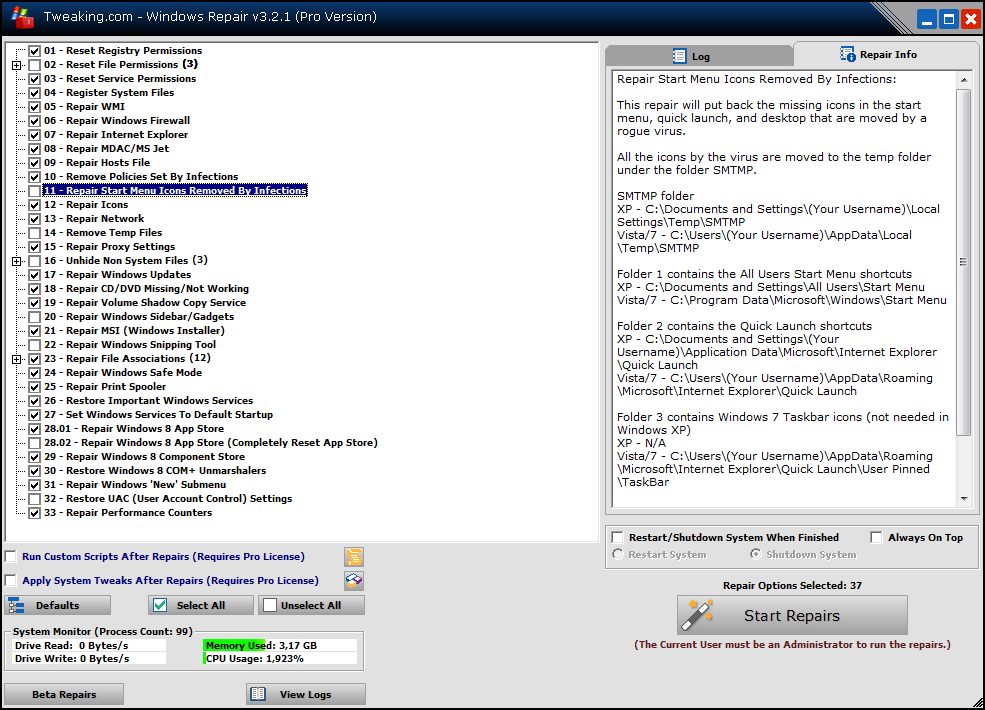Click 'Repair Options Selected: 37' text
The height and width of the screenshot is (710, 985).
tap(792, 586)
